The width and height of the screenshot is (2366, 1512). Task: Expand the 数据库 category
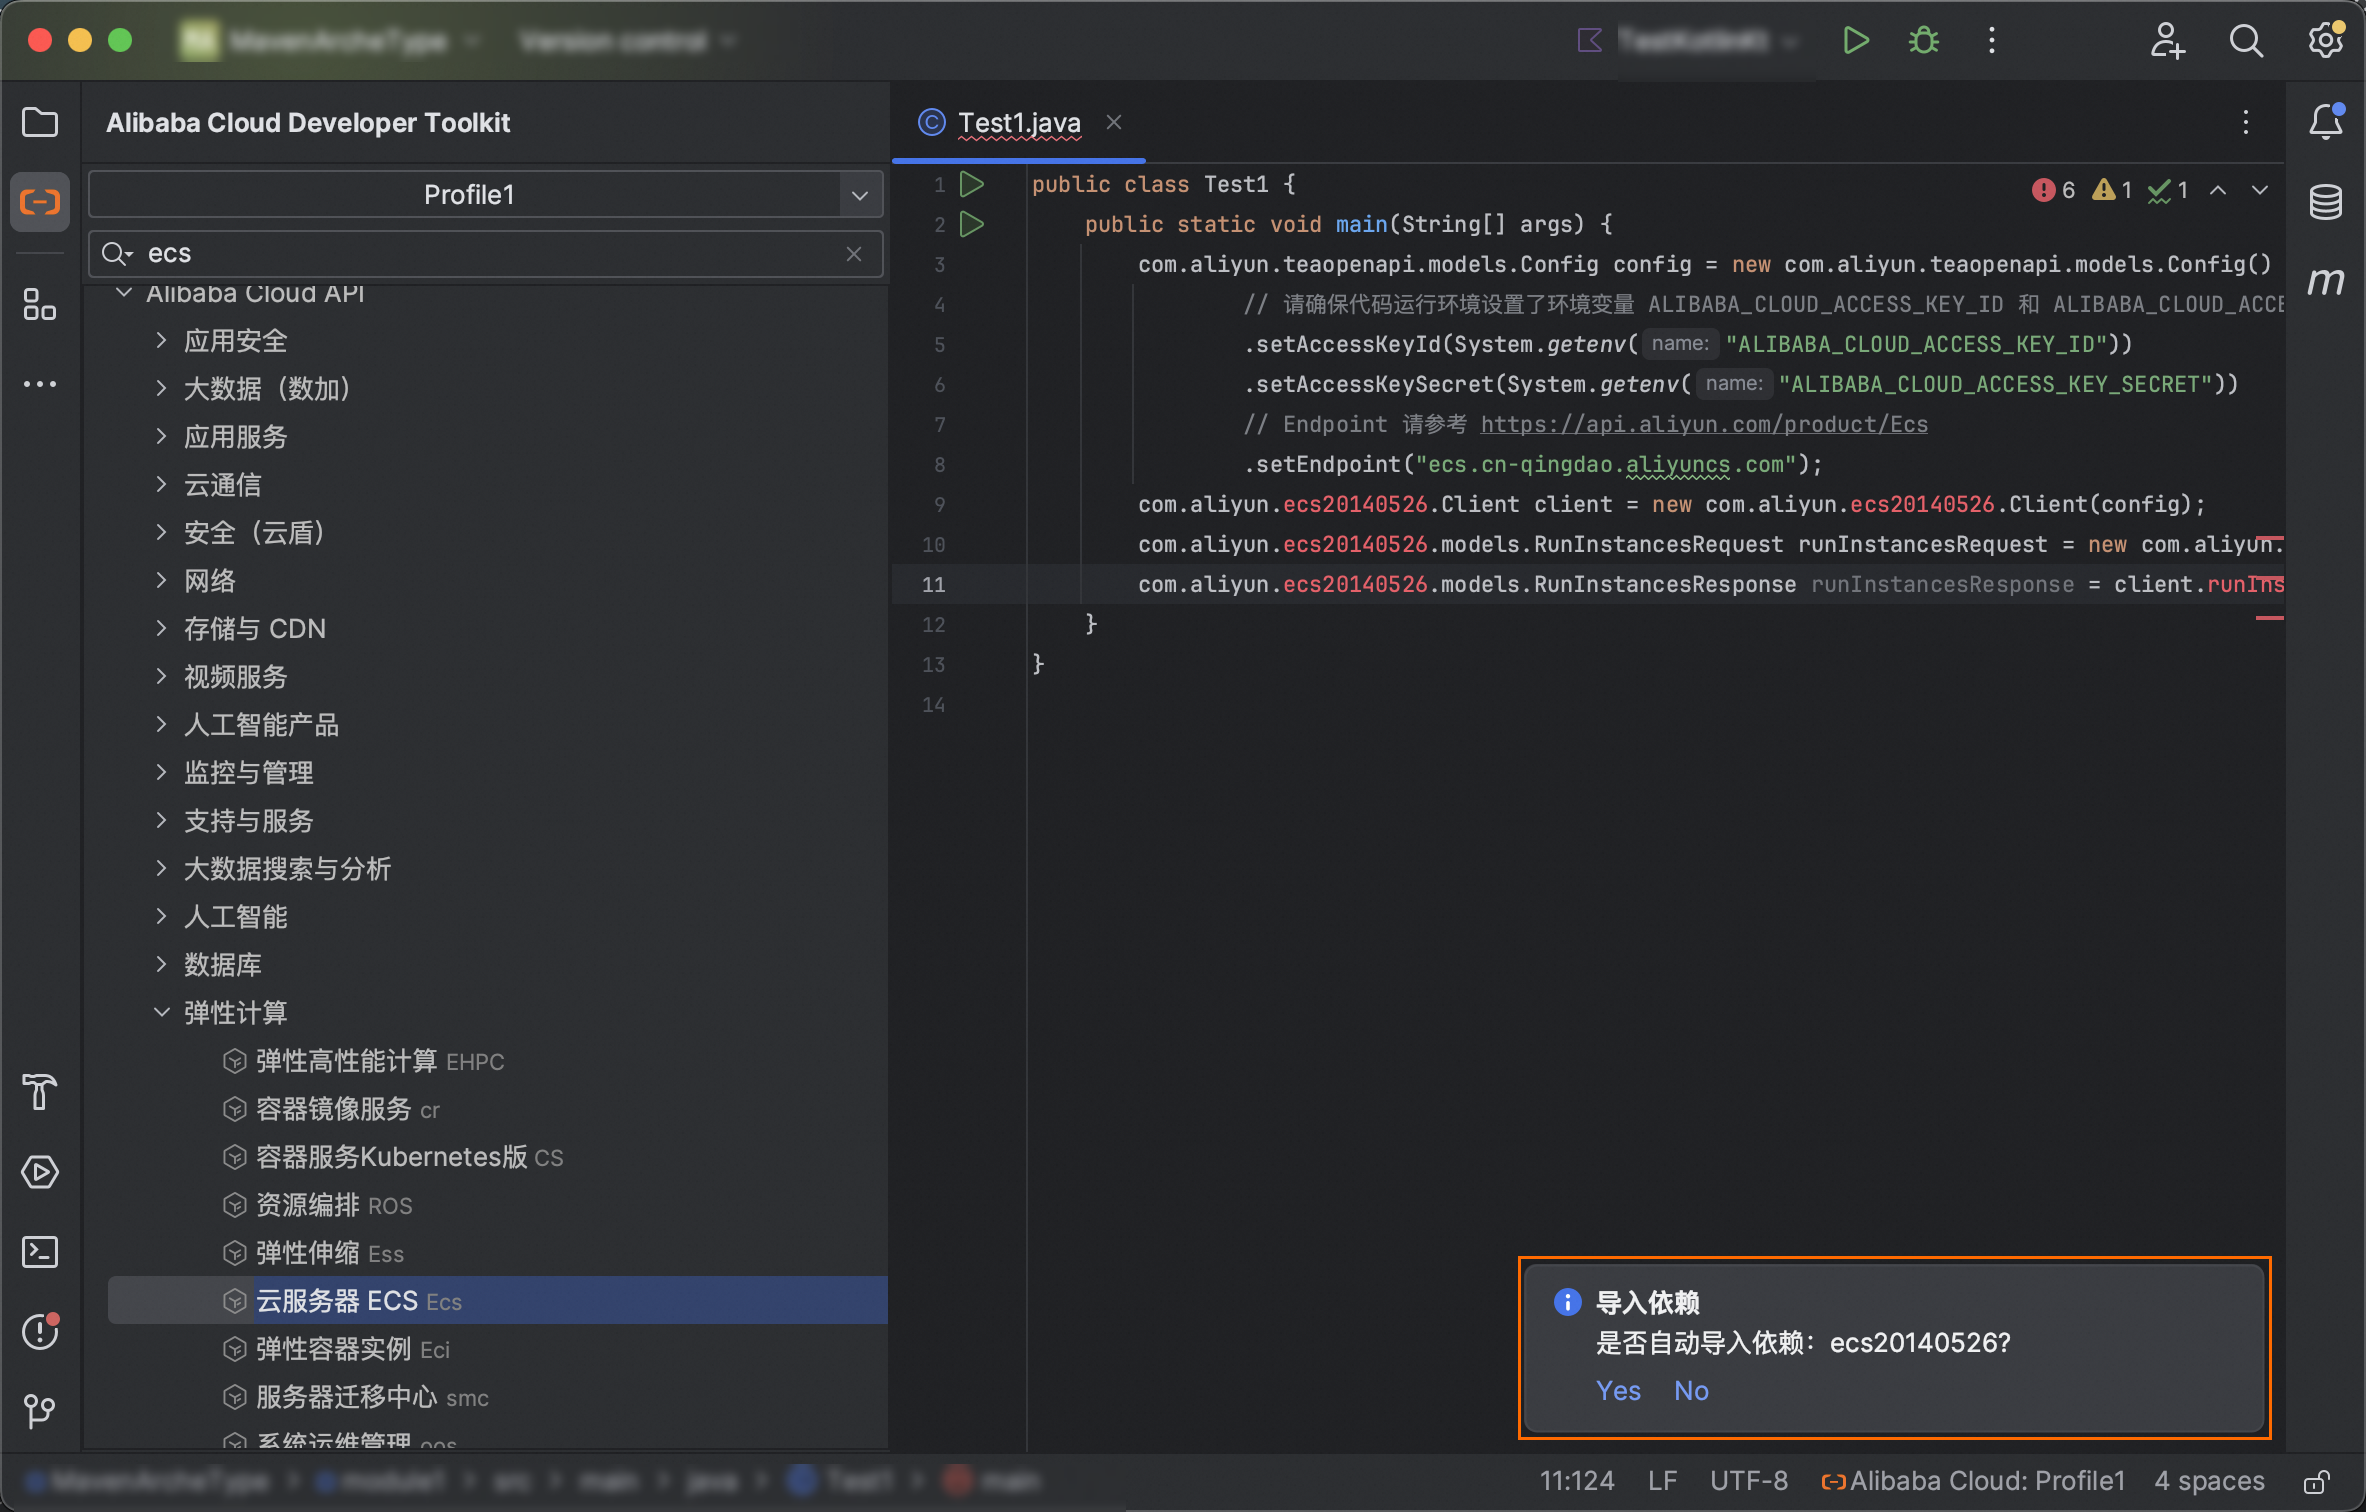click(161, 964)
